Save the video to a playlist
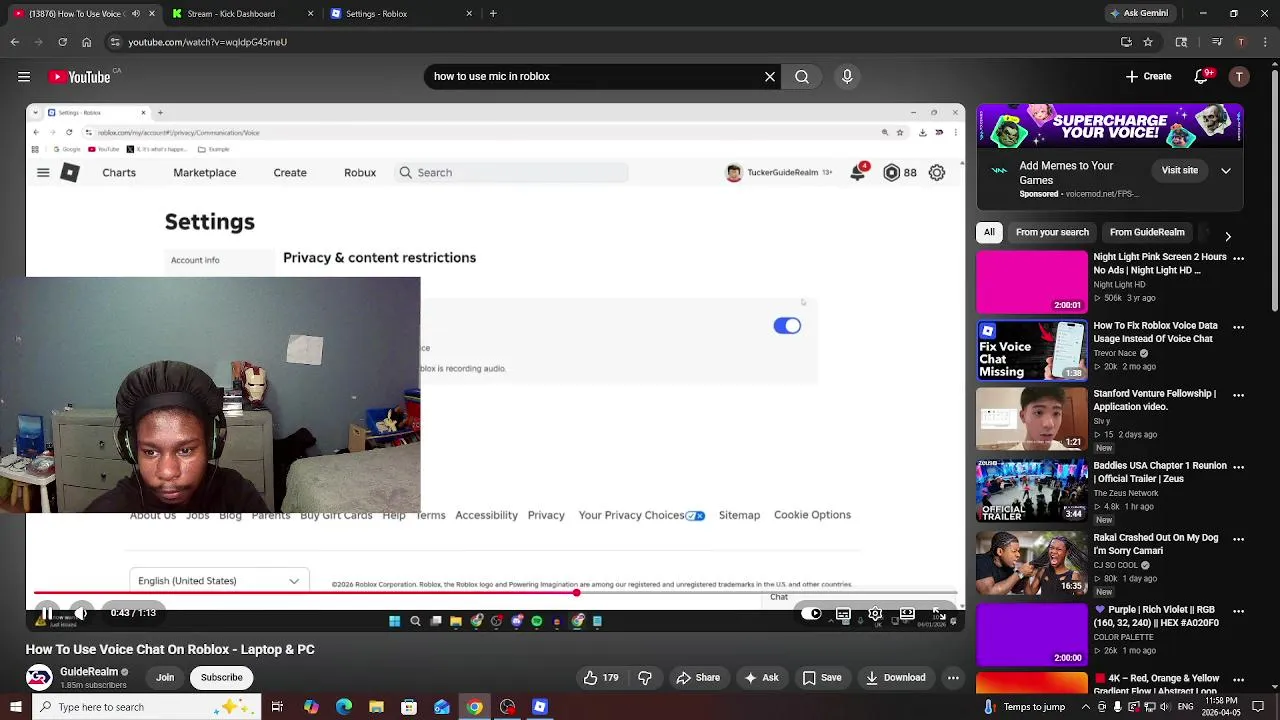 click(822, 677)
